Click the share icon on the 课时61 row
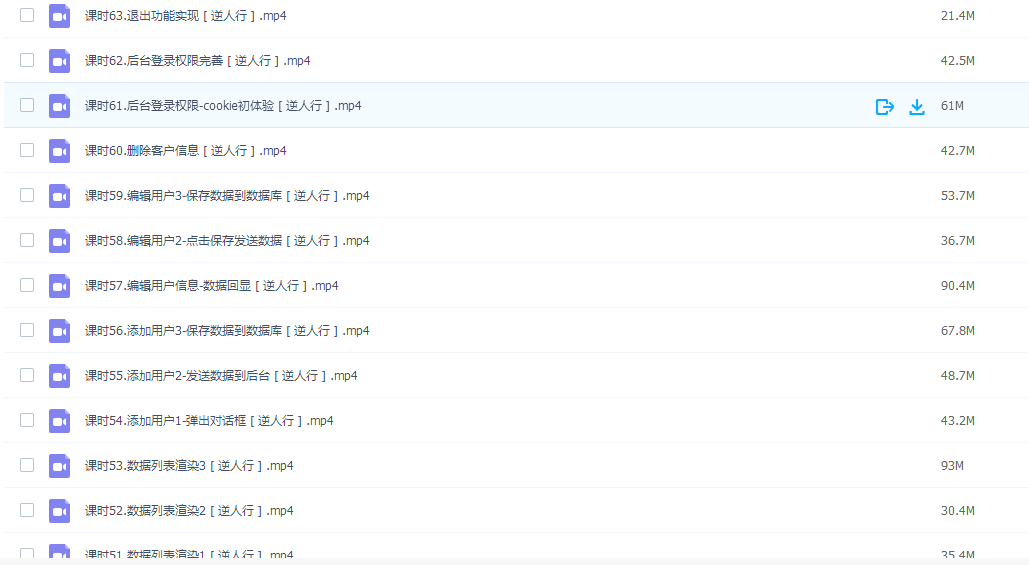This screenshot has width=1029, height=565. [x=885, y=106]
